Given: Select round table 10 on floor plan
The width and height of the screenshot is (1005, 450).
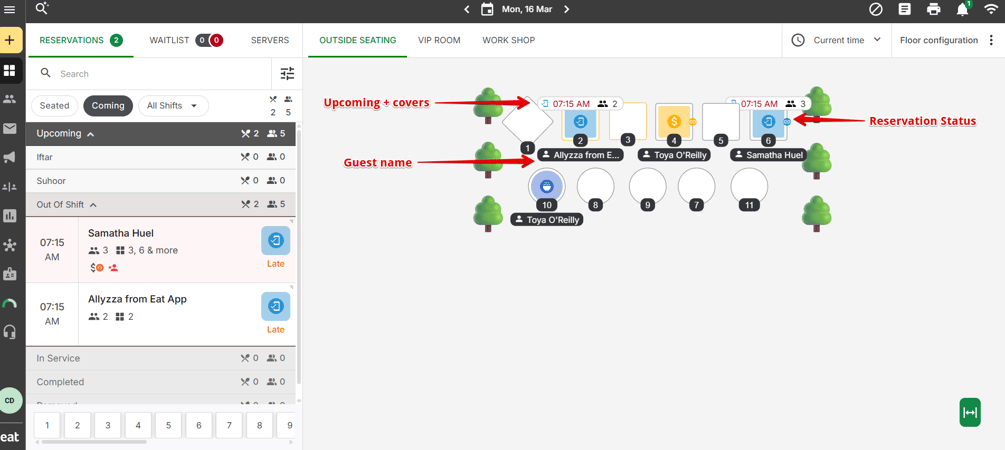Looking at the screenshot, I should pyautogui.click(x=547, y=186).
